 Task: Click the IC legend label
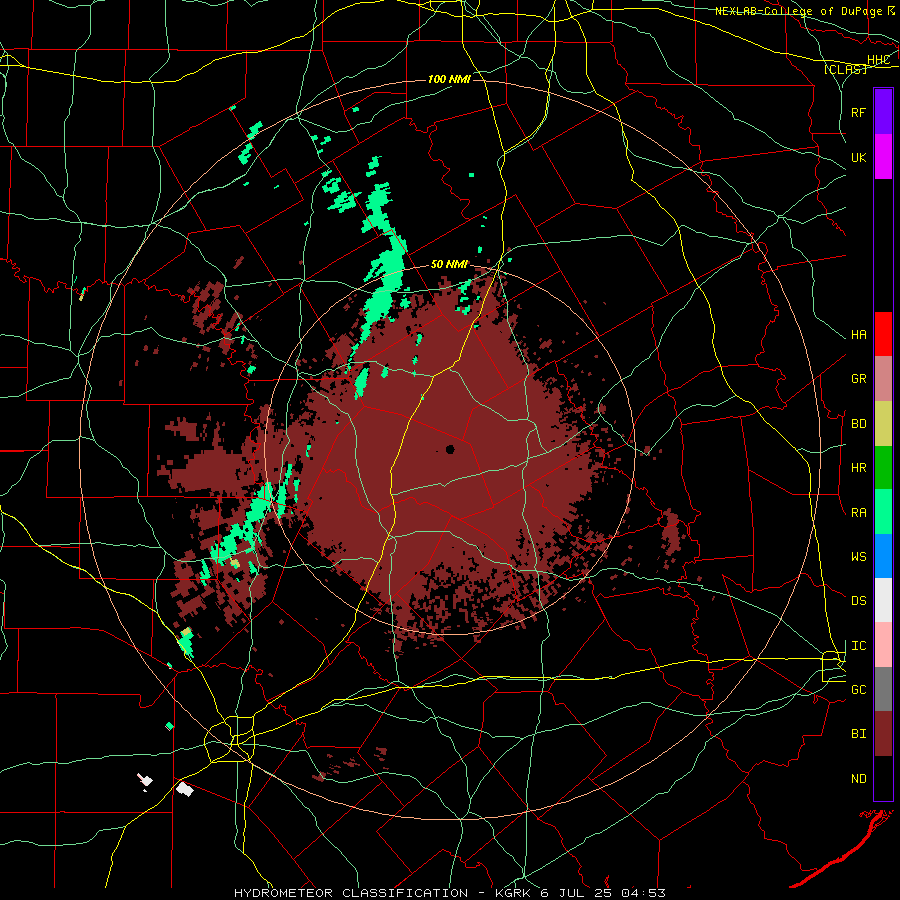click(x=859, y=646)
